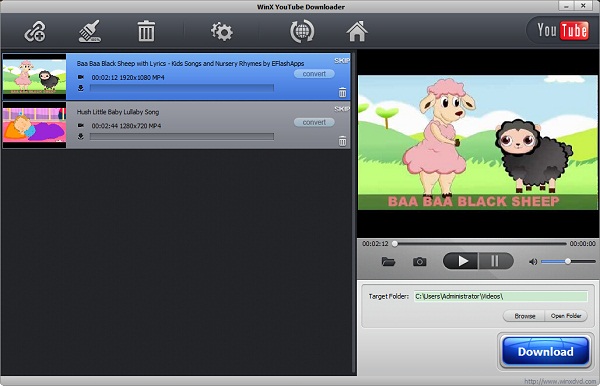Play the preview video
This screenshot has height=386, width=600.
460,261
